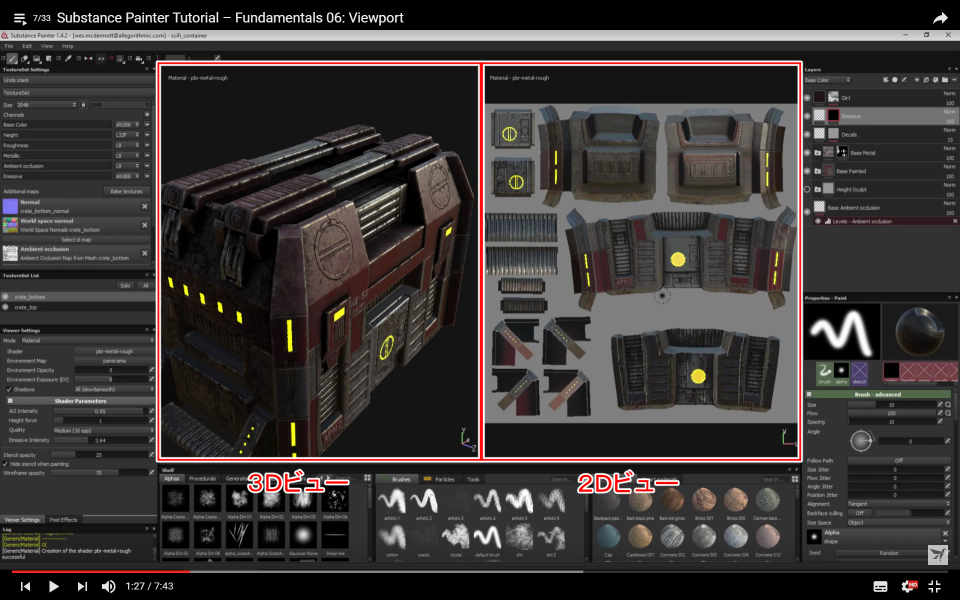
Task: Click the size lock icon in TextureSet
Action: click(83, 105)
